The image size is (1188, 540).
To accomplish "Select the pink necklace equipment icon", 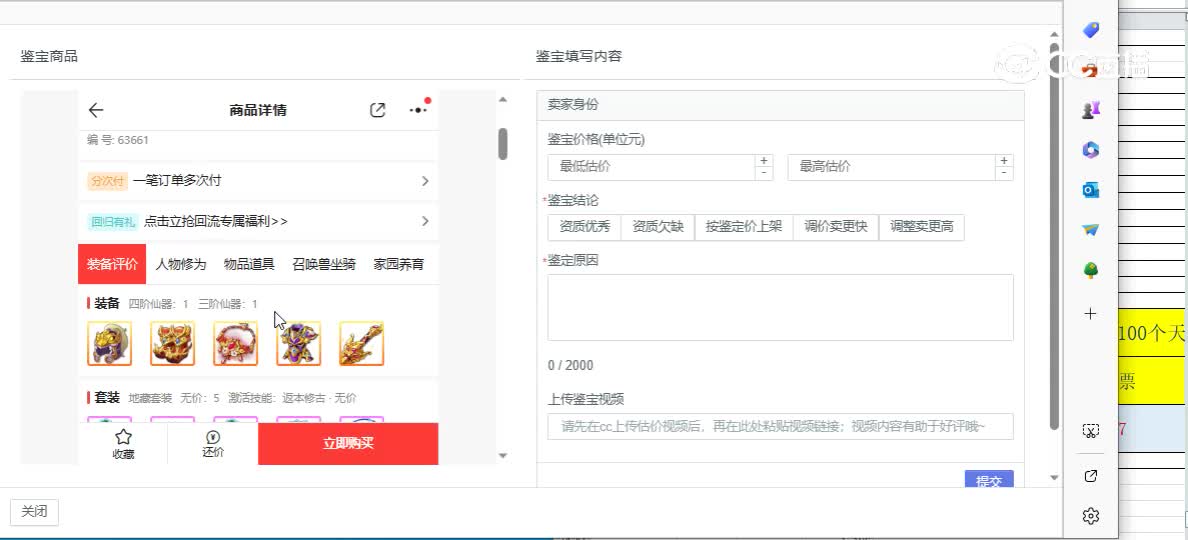I will pyautogui.click(x=236, y=343).
